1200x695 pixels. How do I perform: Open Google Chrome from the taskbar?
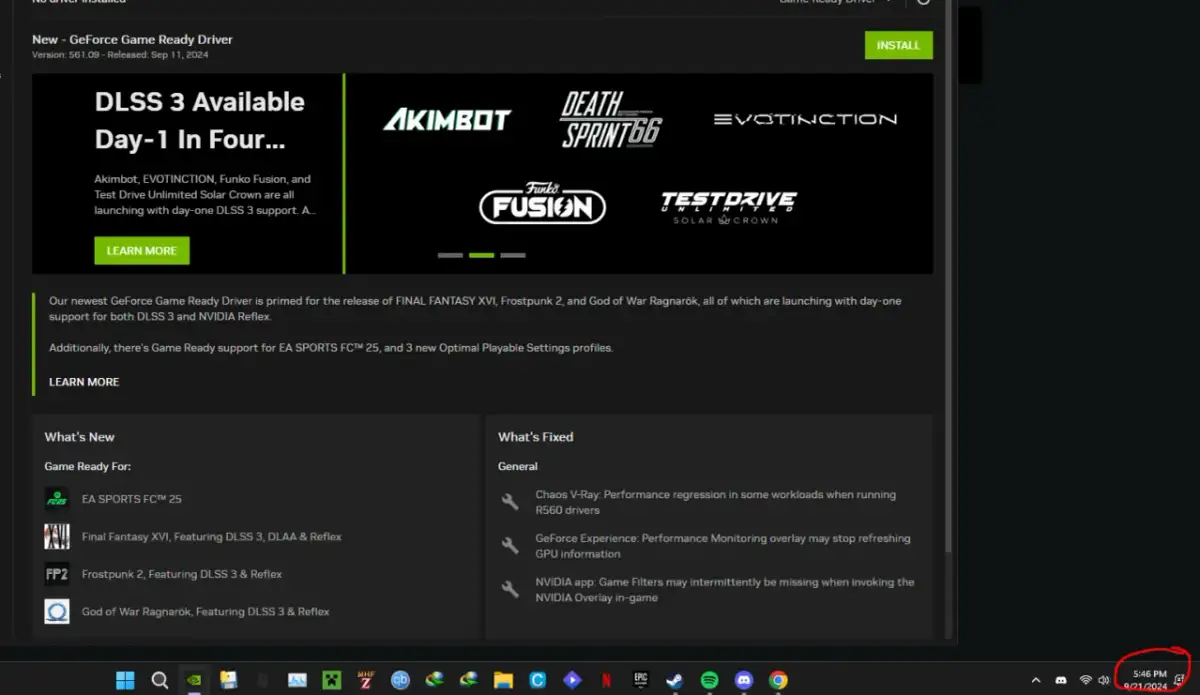777,679
